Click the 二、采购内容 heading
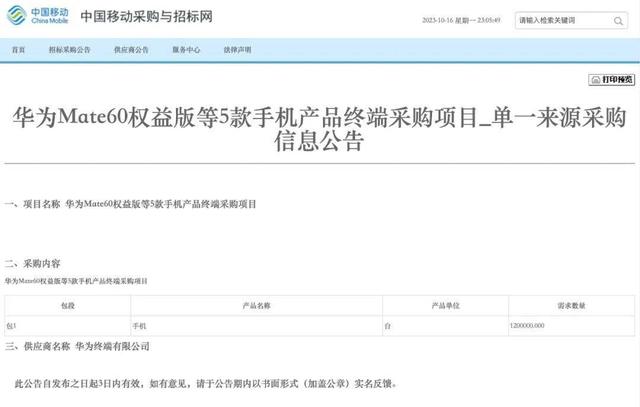 pos(33,264)
